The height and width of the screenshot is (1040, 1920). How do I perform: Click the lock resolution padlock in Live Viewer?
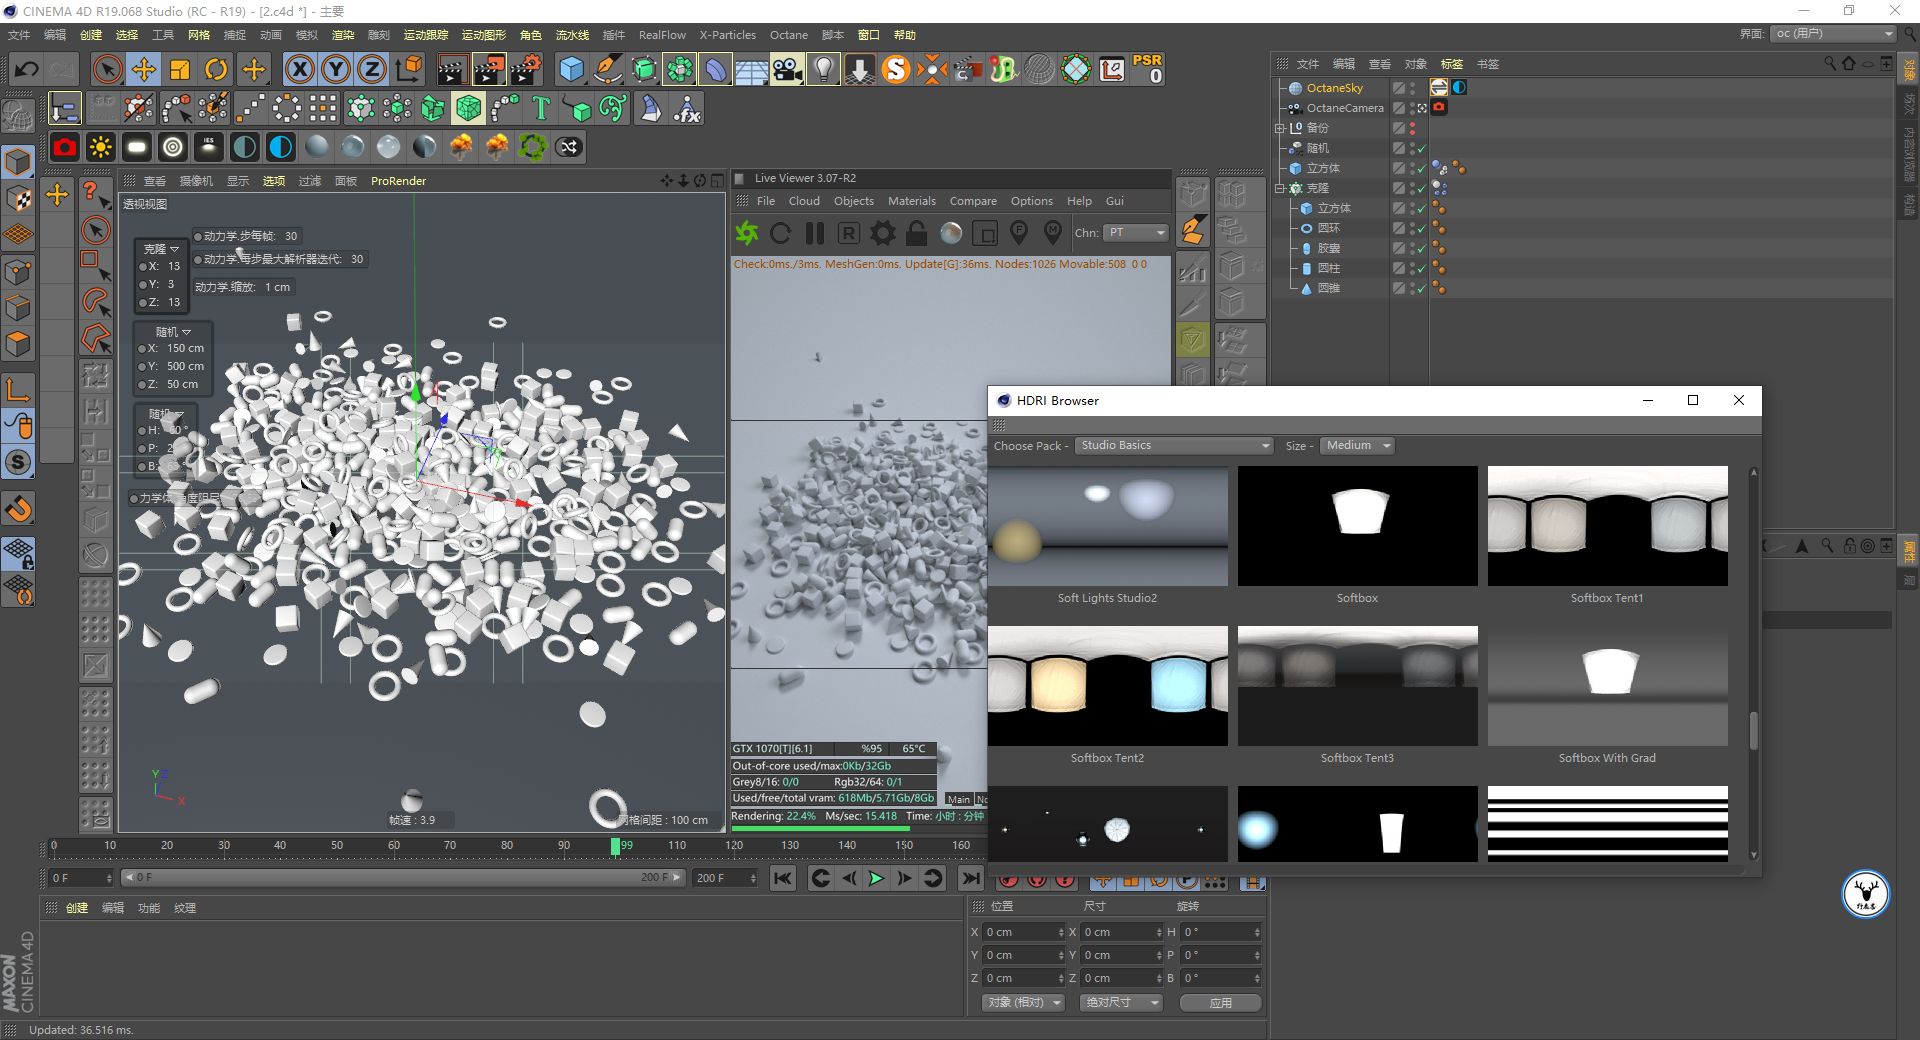click(x=917, y=233)
